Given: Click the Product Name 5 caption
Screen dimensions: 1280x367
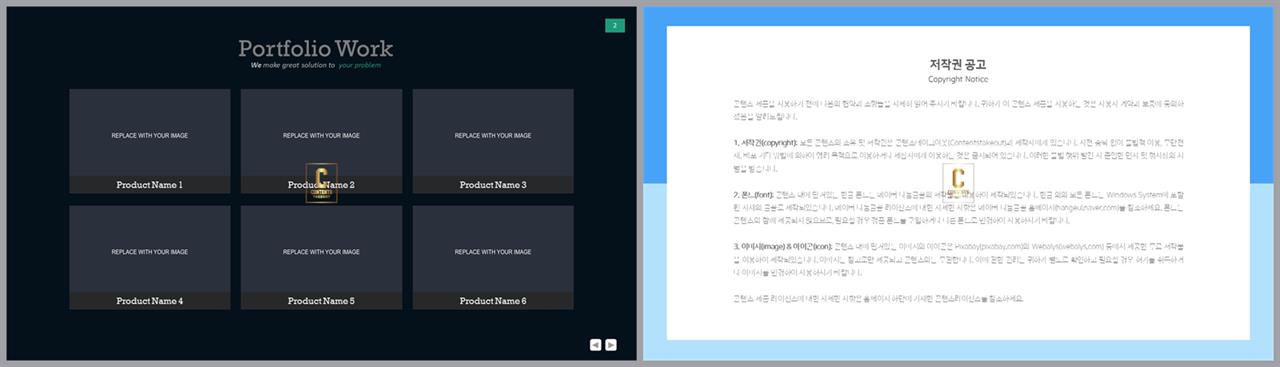Looking at the screenshot, I should pos(321,301).
